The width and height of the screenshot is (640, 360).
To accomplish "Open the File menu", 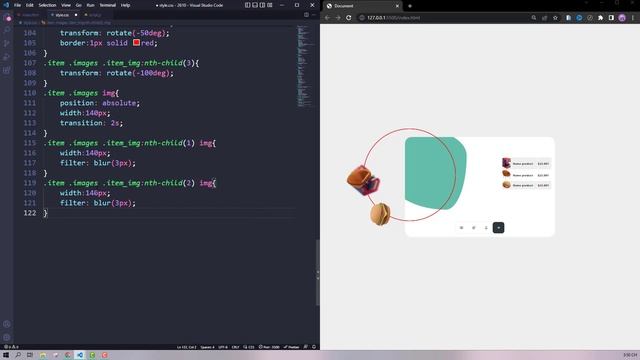I will pyautogui.click(x=17, y=5).
